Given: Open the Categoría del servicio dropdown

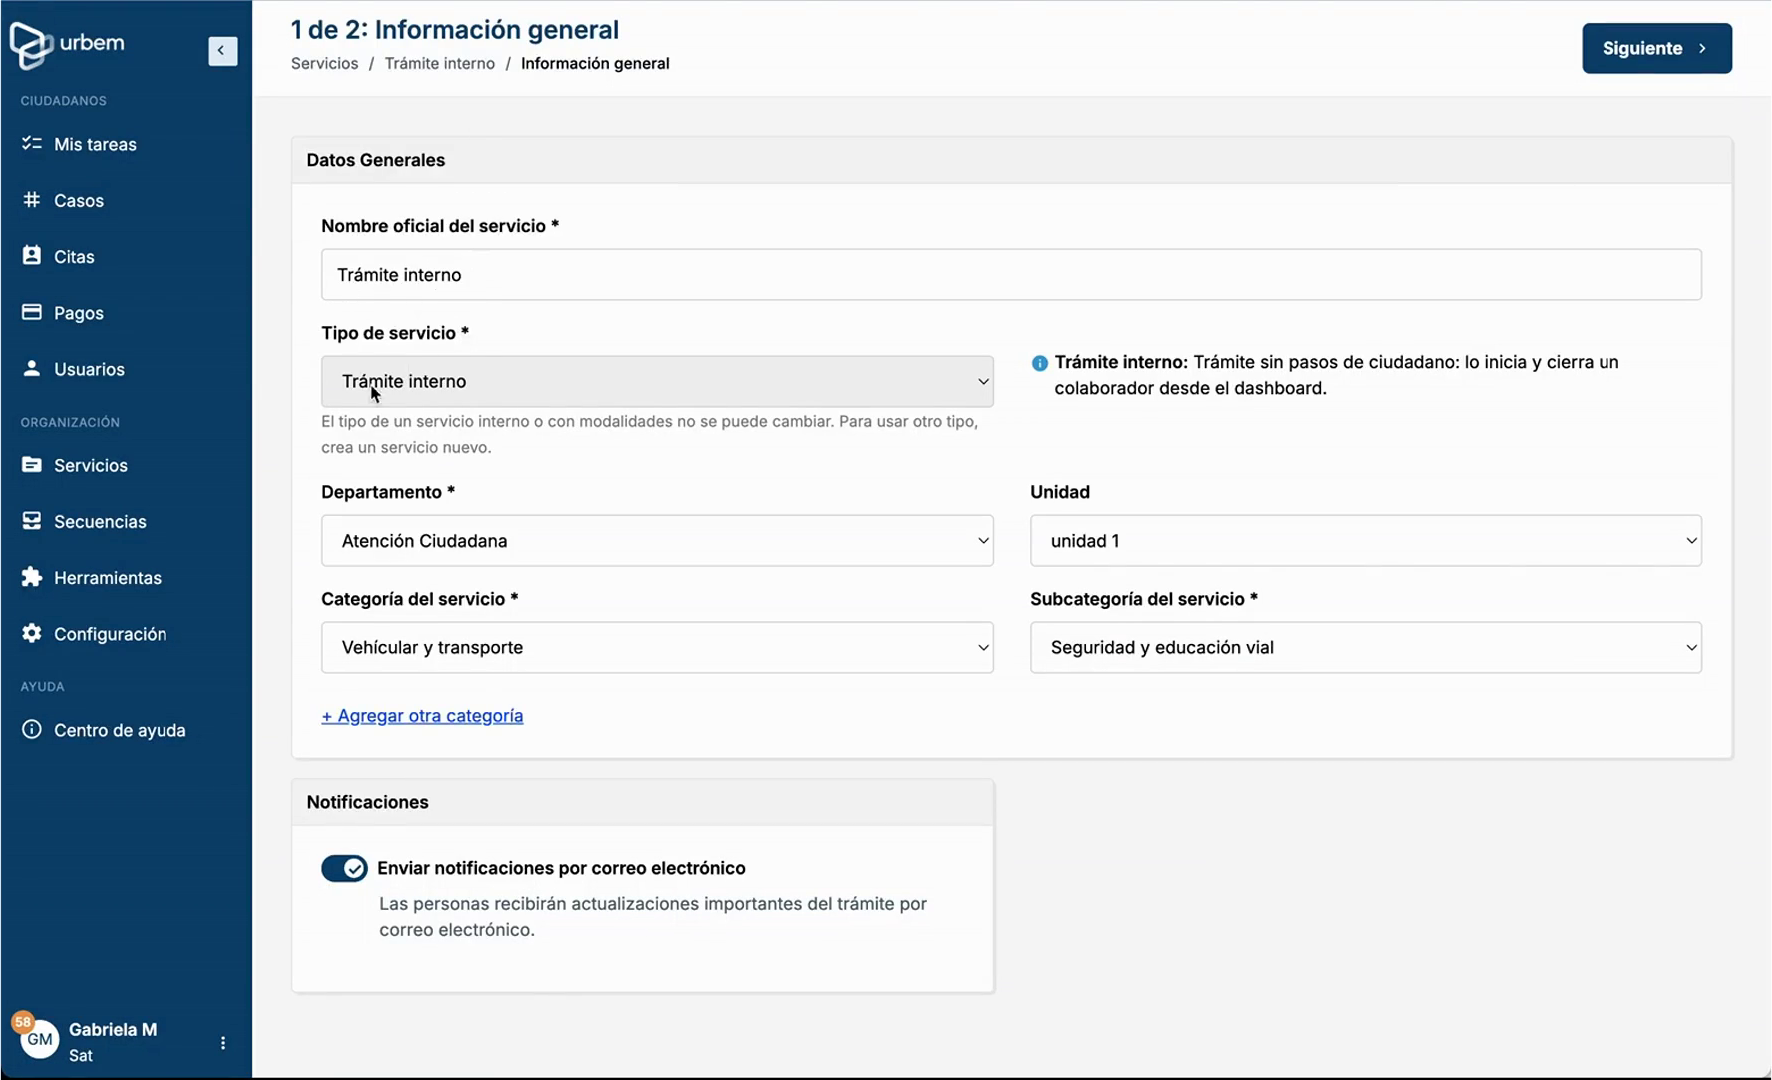Looking at the screenshot, I should tap(657, 647).
